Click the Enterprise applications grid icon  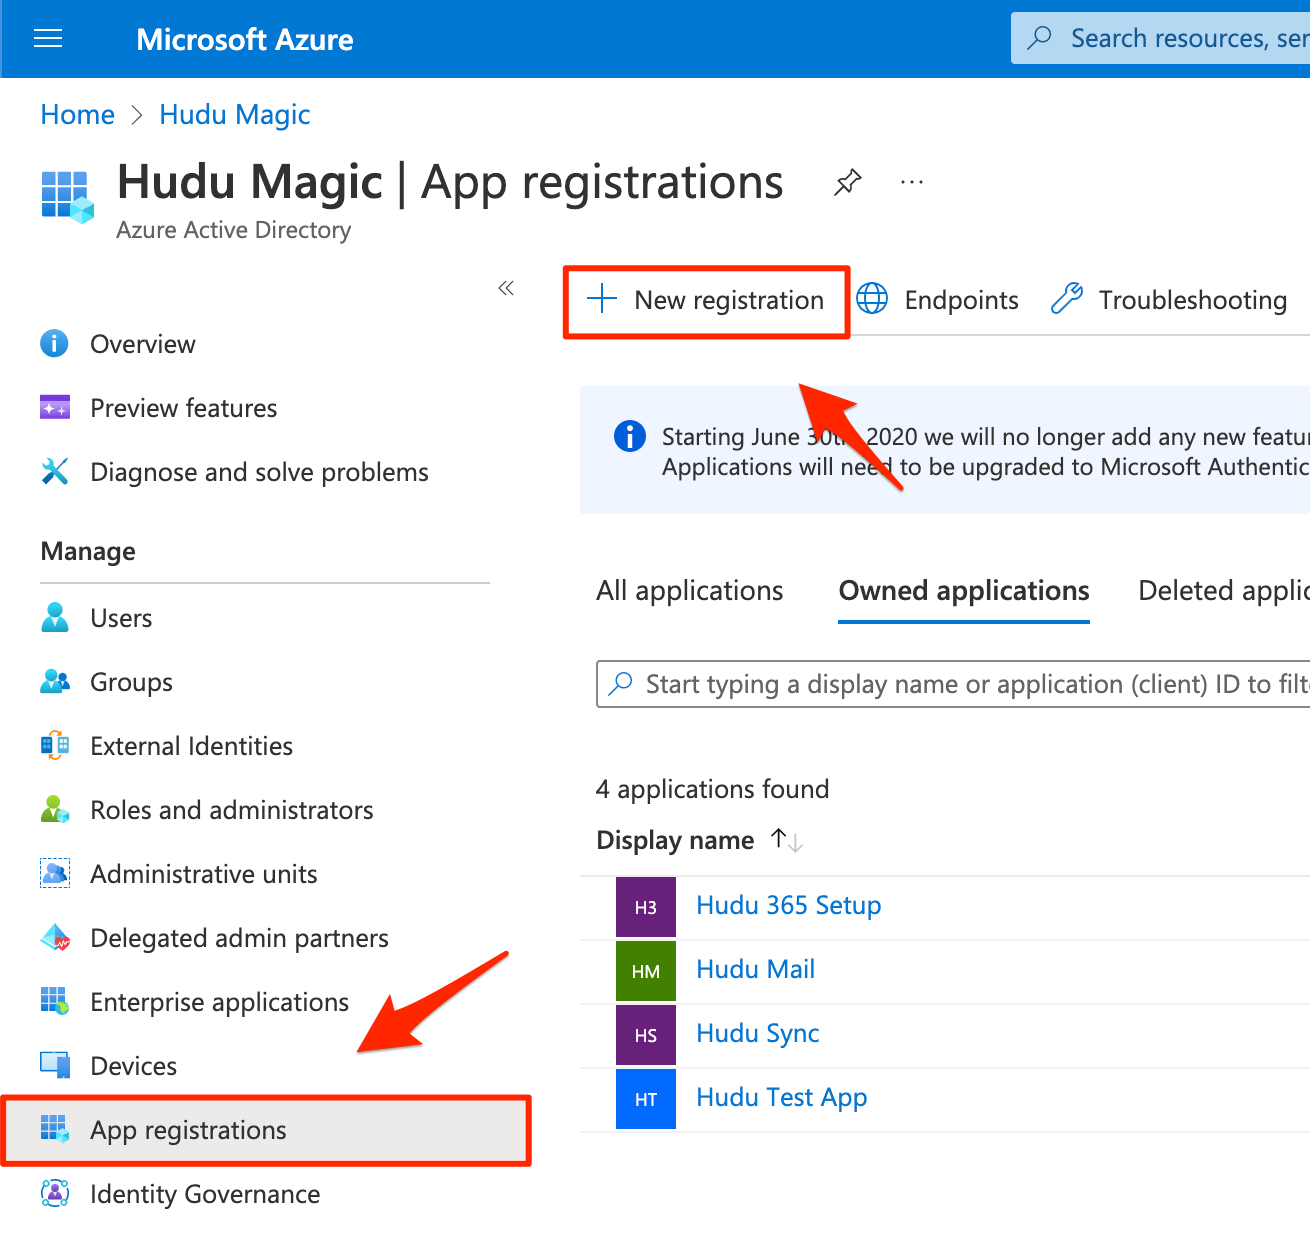[x=55, y=1001]
